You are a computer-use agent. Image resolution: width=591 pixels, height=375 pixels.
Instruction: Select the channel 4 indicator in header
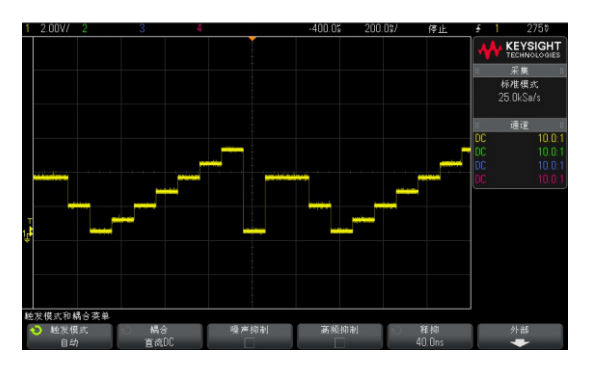pos(199,29)
